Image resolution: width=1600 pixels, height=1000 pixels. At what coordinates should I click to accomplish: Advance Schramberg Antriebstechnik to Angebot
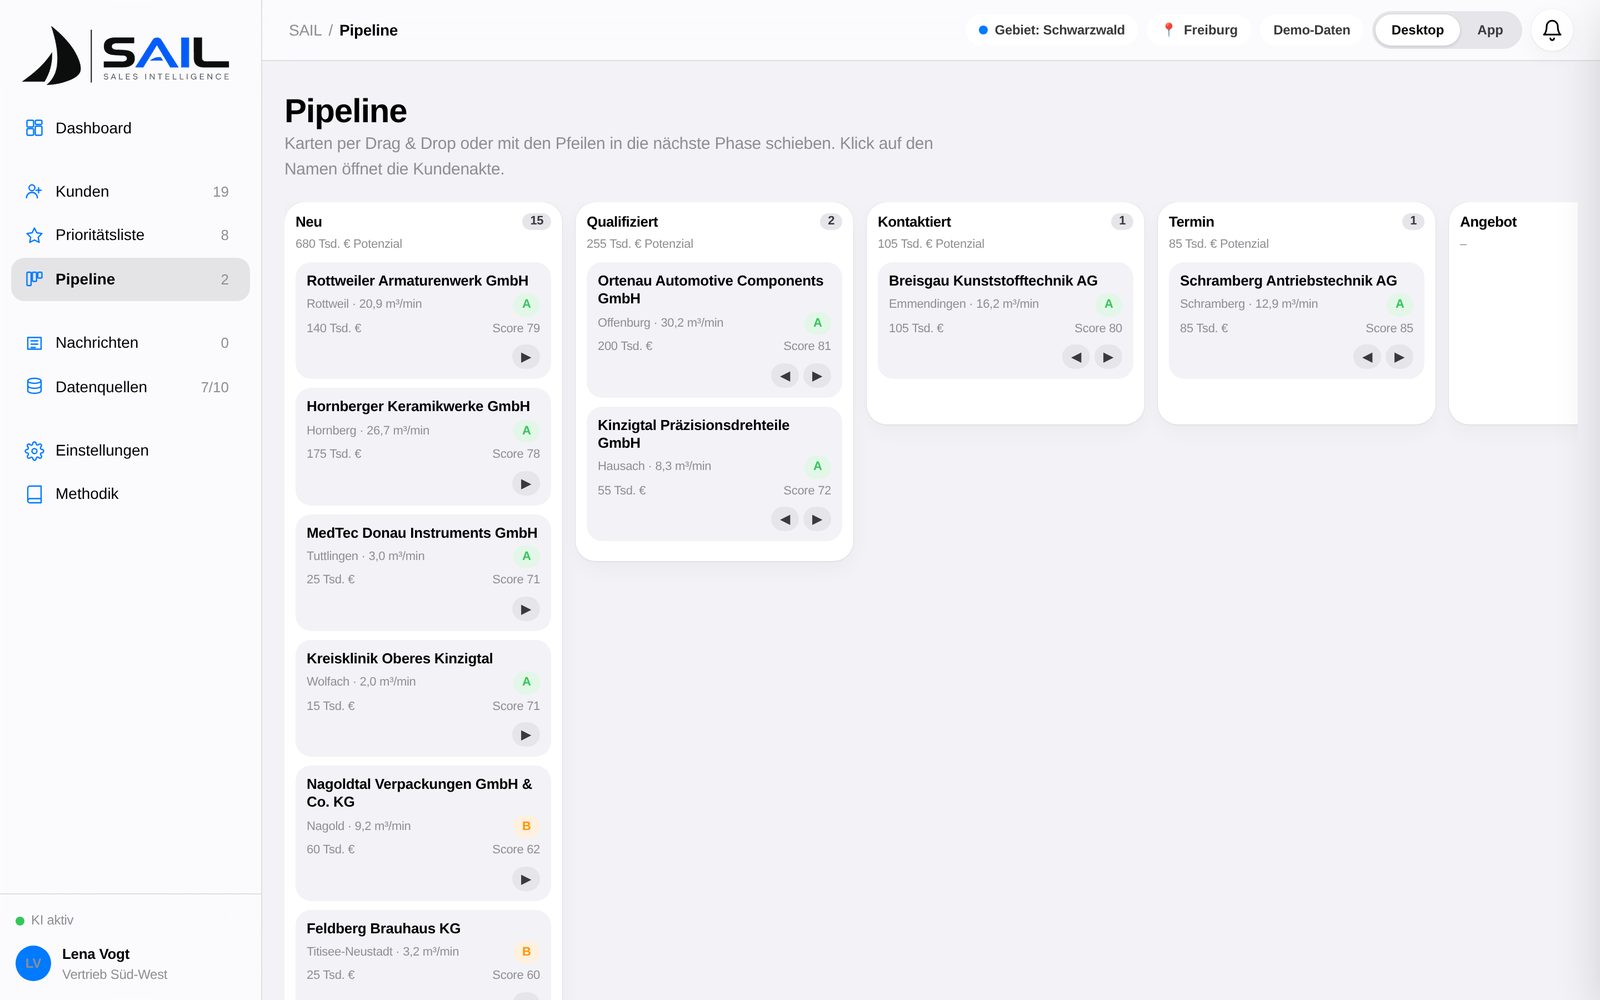(1399, 357)
